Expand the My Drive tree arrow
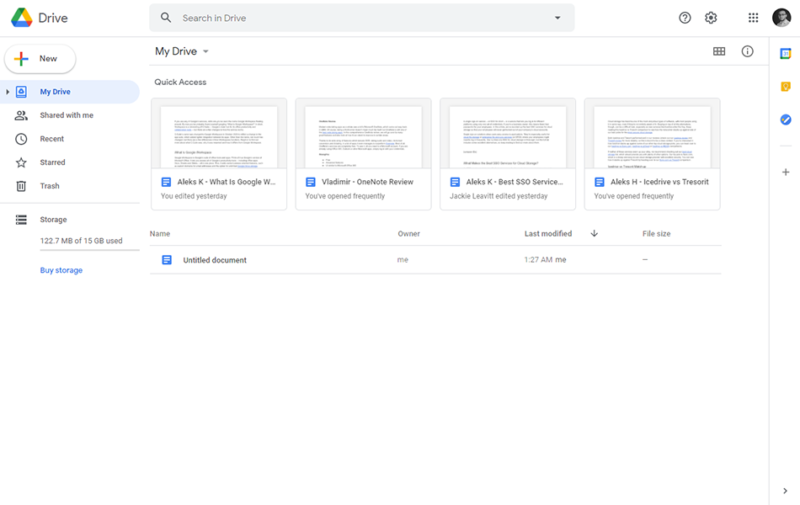 [x=7, y=92]
